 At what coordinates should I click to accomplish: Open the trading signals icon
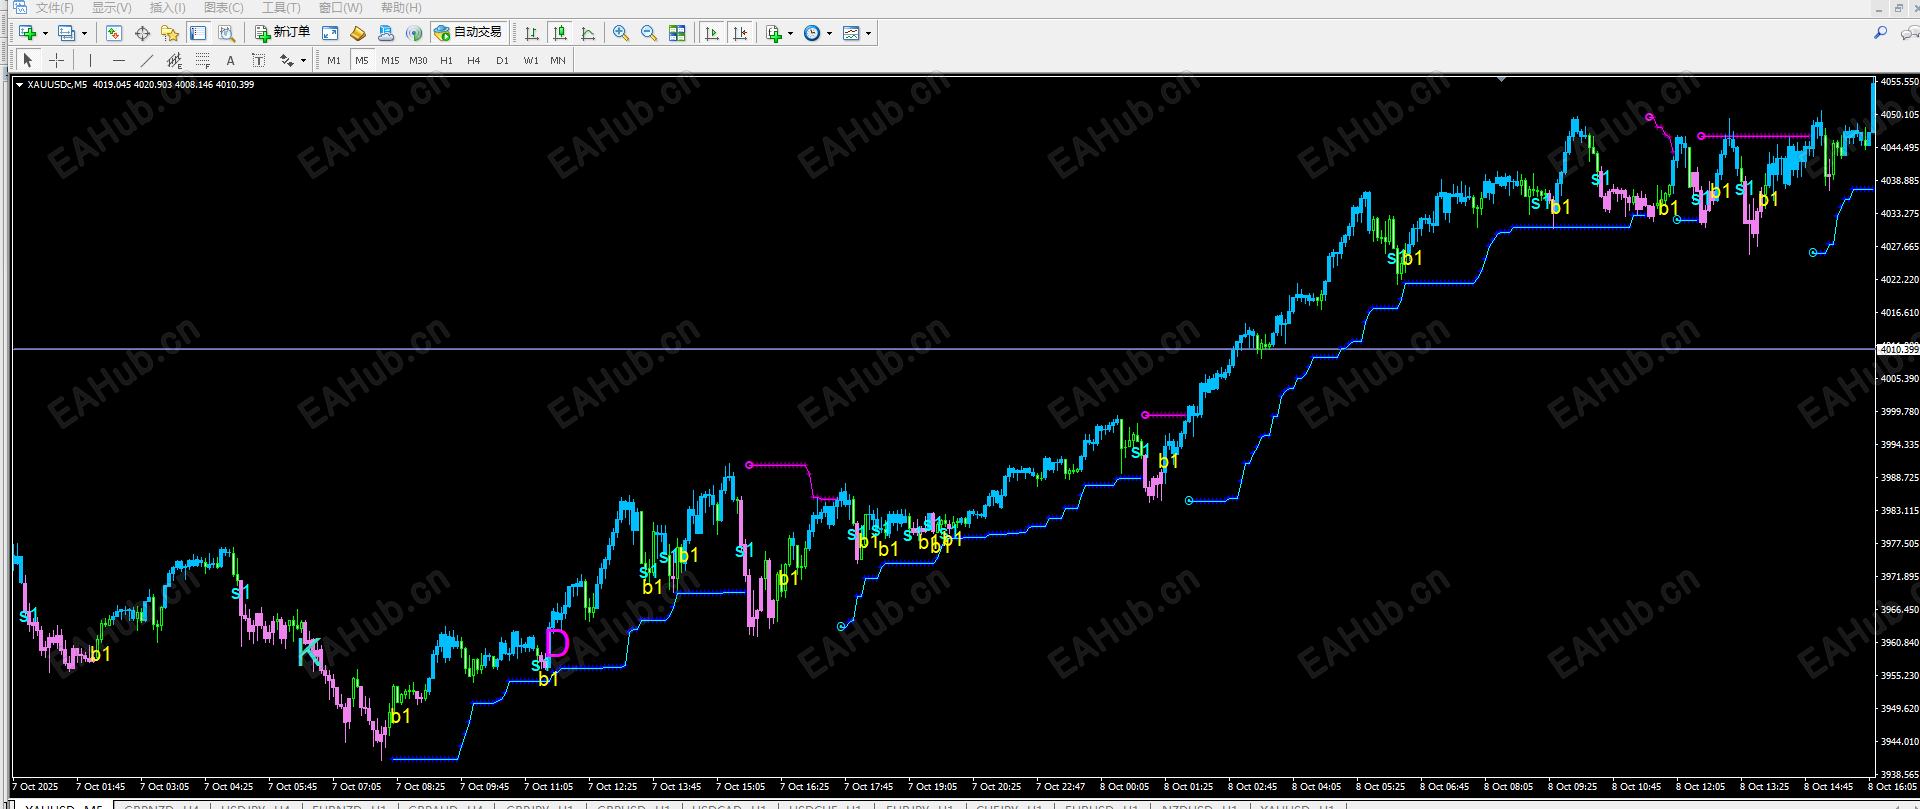tap(414, 33)
